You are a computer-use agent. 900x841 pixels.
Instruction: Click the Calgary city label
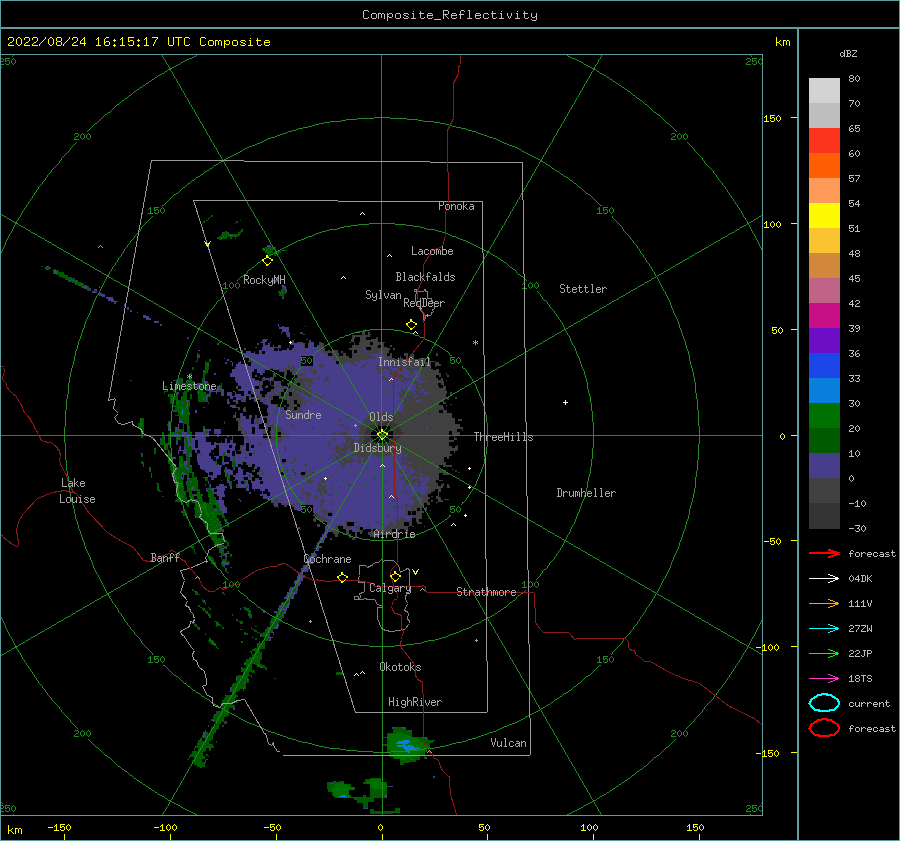pos(390,588)
